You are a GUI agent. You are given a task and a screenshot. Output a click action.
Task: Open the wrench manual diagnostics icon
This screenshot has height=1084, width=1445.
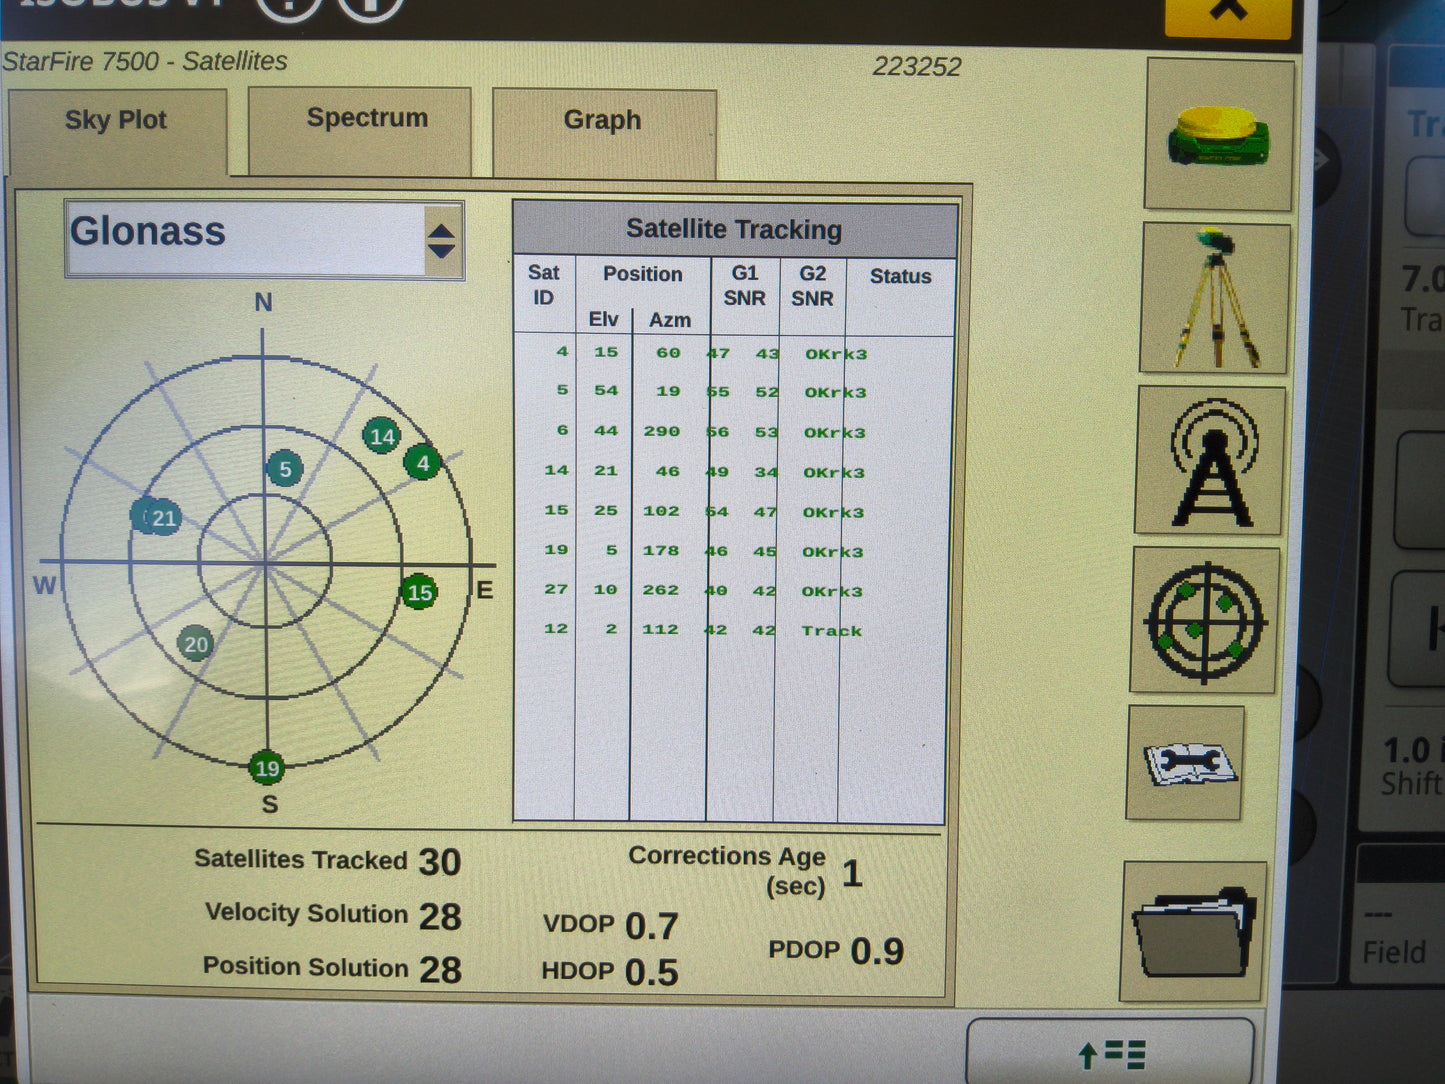[1187, 763]
